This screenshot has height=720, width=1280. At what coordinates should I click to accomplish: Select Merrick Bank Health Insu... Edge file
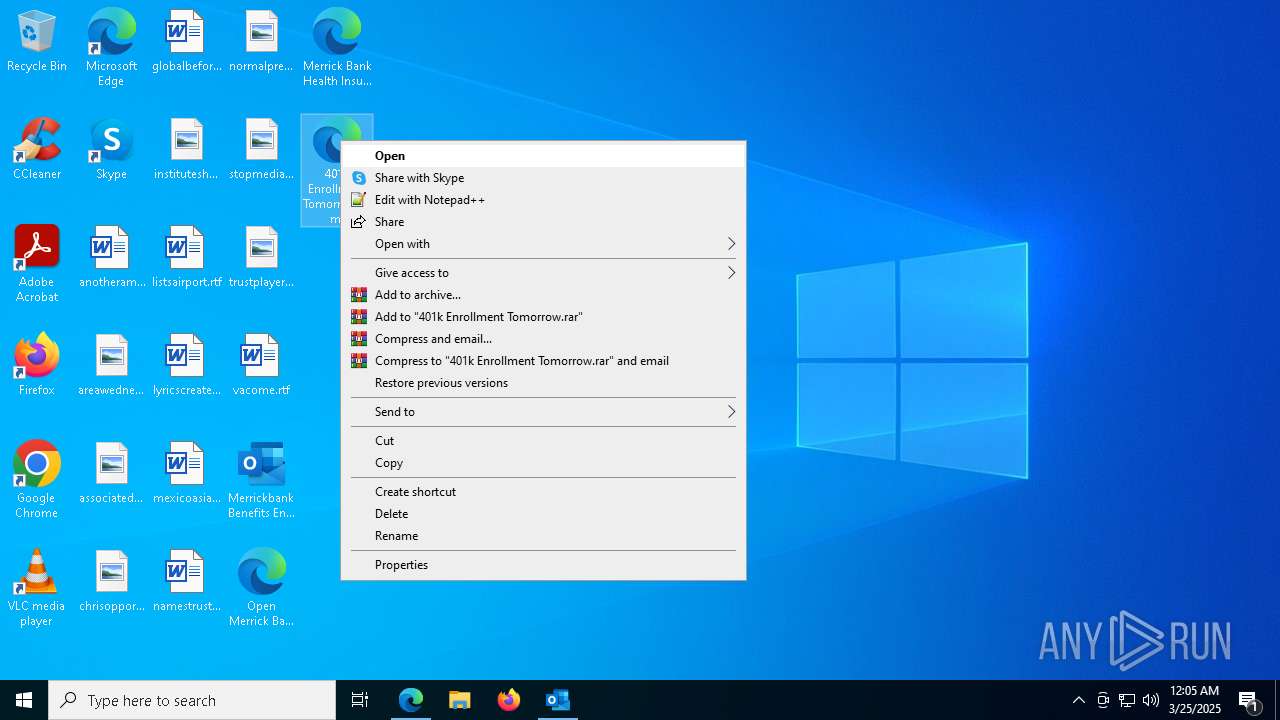click(337, 47)
